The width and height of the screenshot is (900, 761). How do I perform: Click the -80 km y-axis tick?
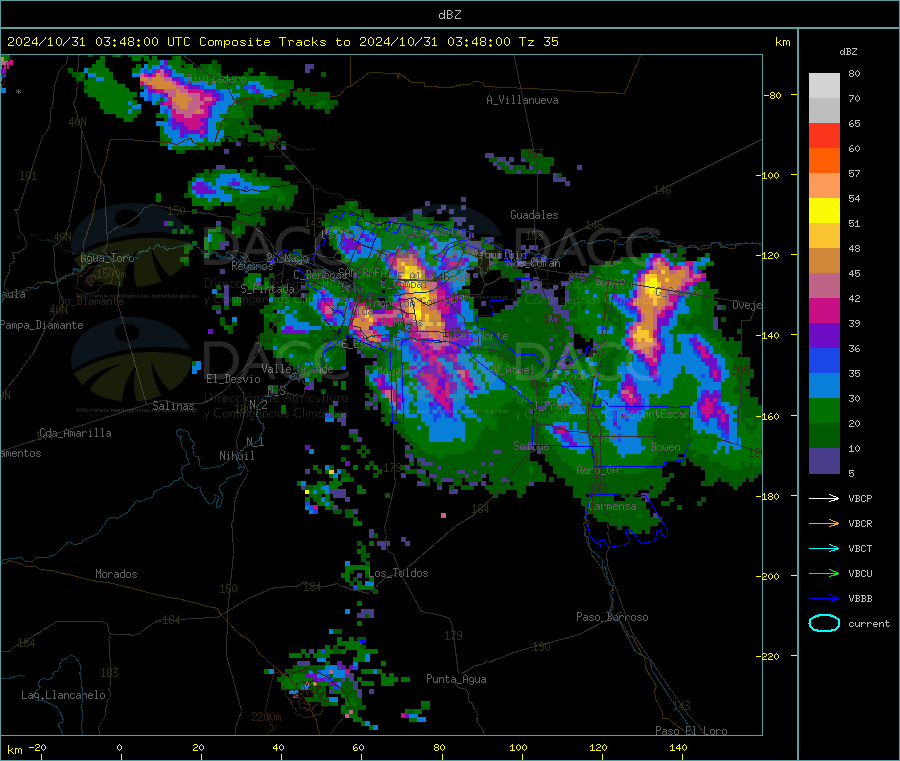772,95
